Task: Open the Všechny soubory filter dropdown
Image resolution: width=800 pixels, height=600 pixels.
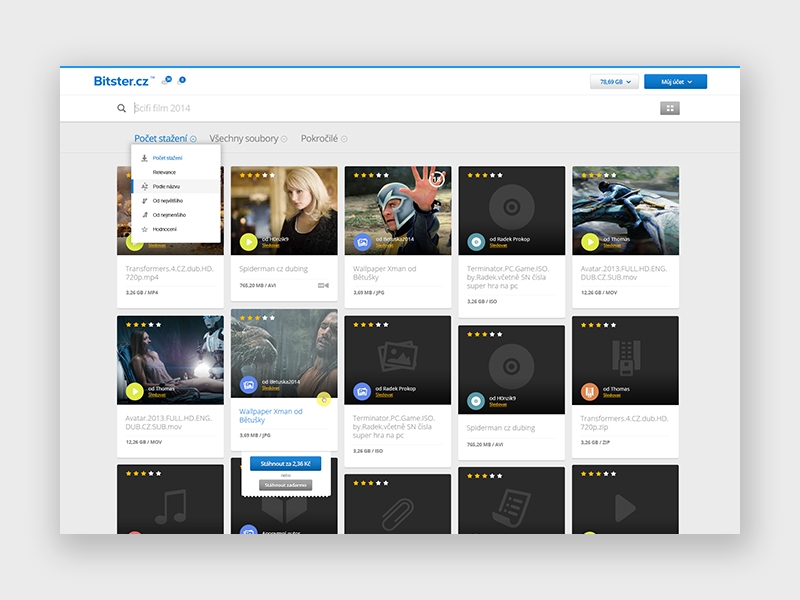Action: coord(248,138)
